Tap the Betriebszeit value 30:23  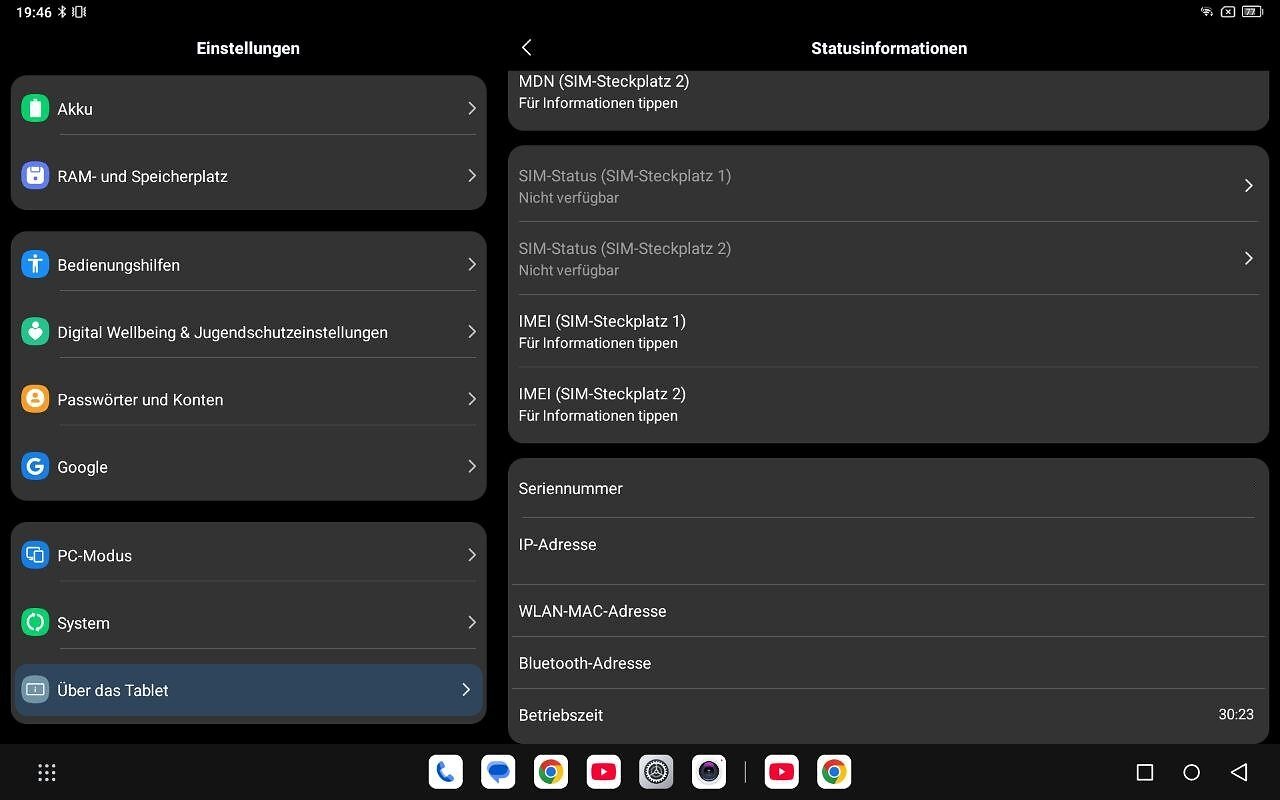(x=1236, y=714)
